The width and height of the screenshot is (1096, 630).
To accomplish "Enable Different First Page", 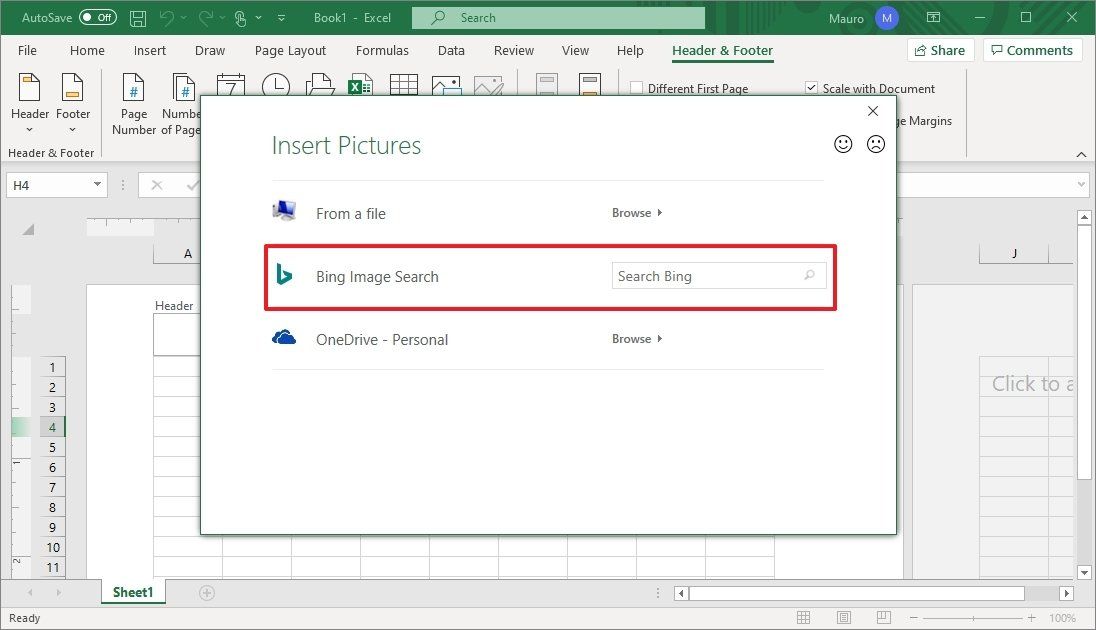I will pyautogui.click(x=637, y=88).
